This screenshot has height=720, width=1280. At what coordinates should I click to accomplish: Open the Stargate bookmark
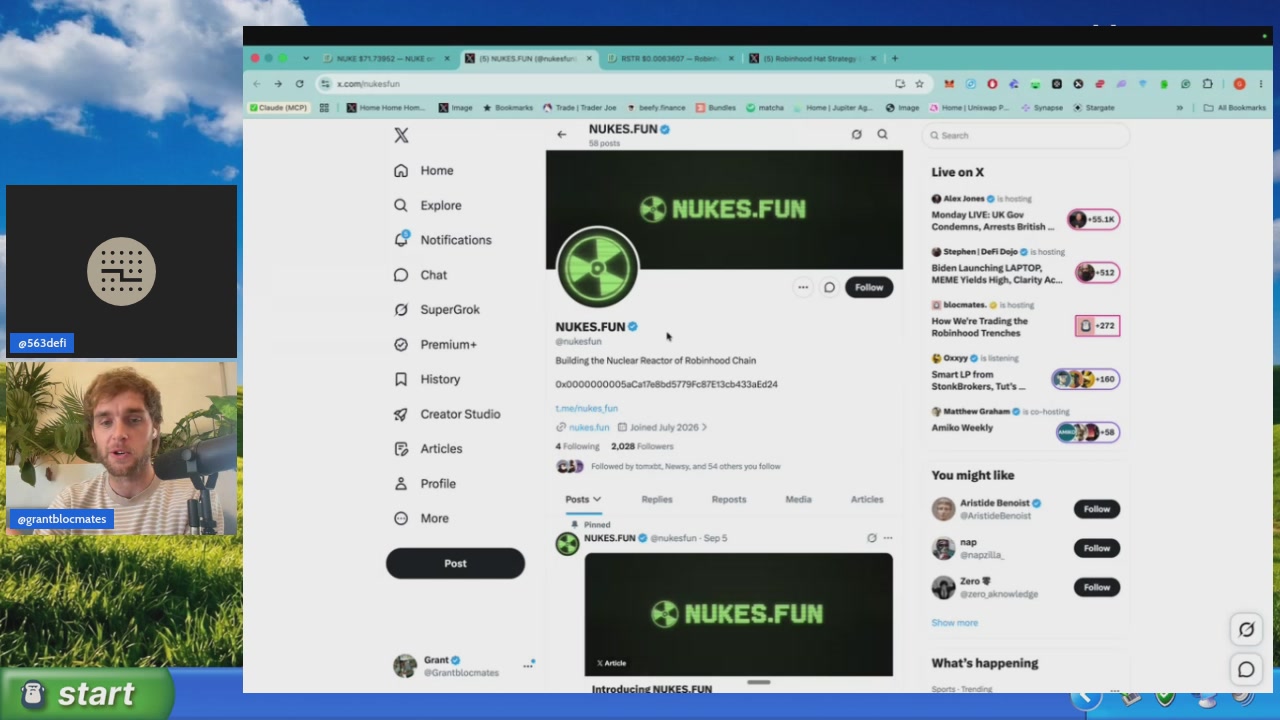1093,108
